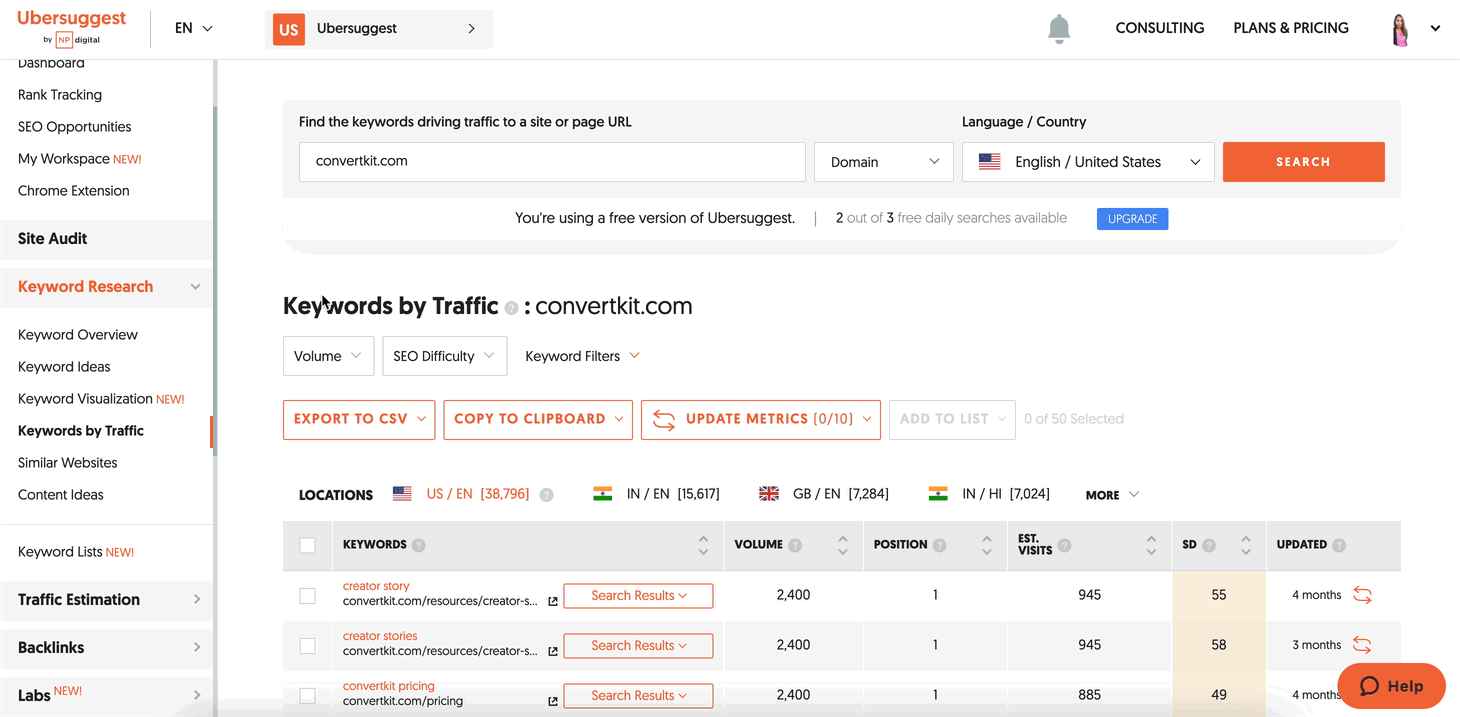Expand the MORE locations dropdown

pos(1112,495)
